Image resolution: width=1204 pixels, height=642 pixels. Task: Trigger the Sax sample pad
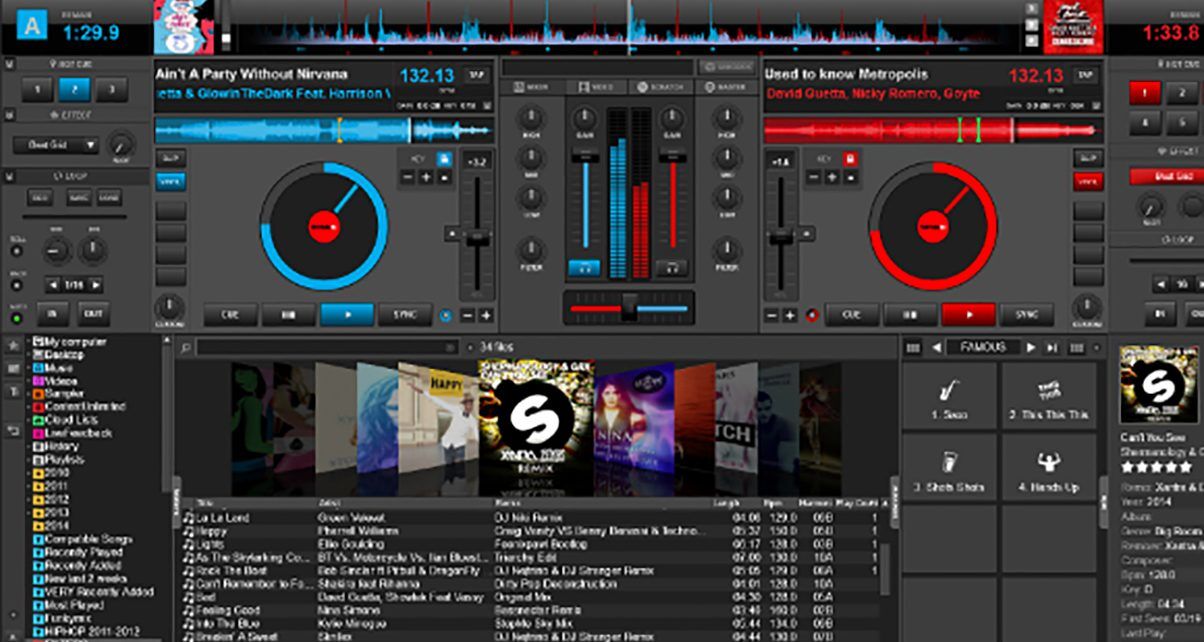tap(948, 396)
